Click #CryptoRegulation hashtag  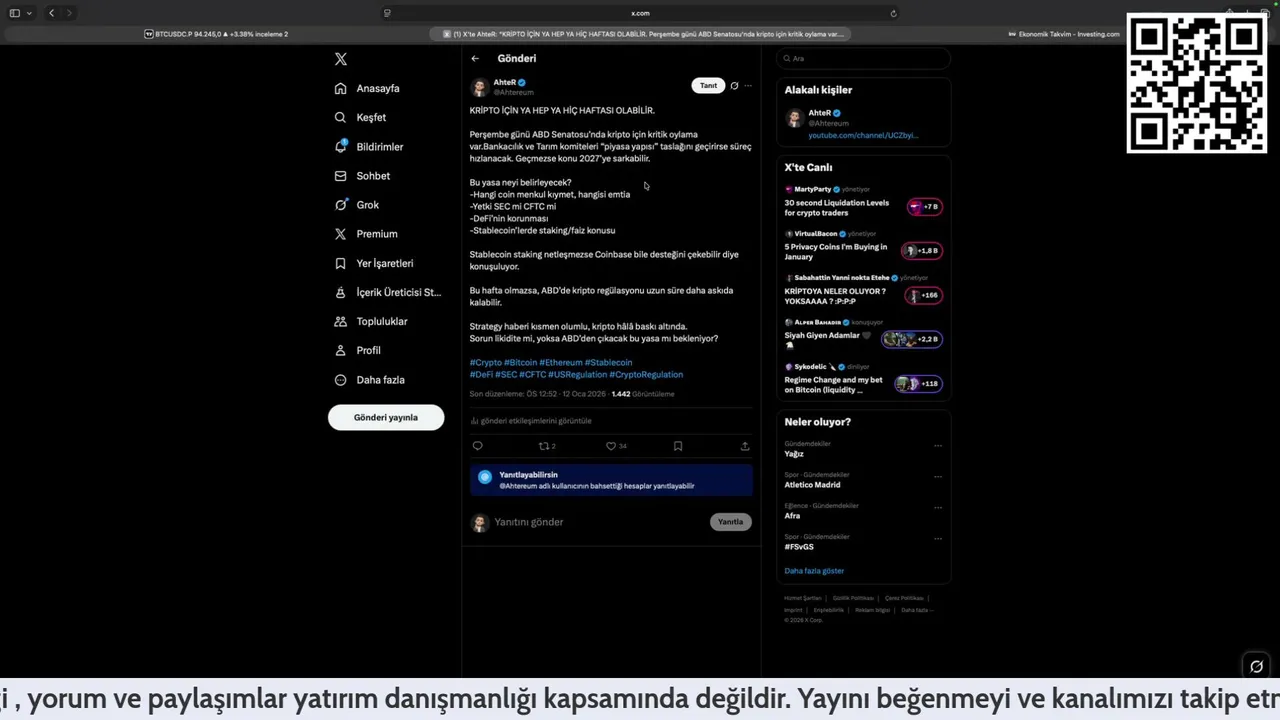coord(646,375)
